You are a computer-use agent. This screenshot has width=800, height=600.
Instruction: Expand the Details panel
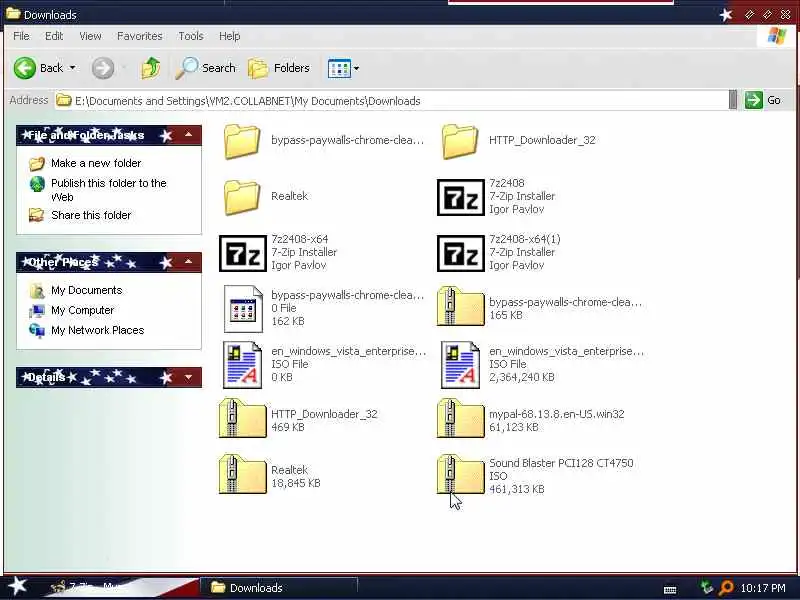tap(188, 377)
